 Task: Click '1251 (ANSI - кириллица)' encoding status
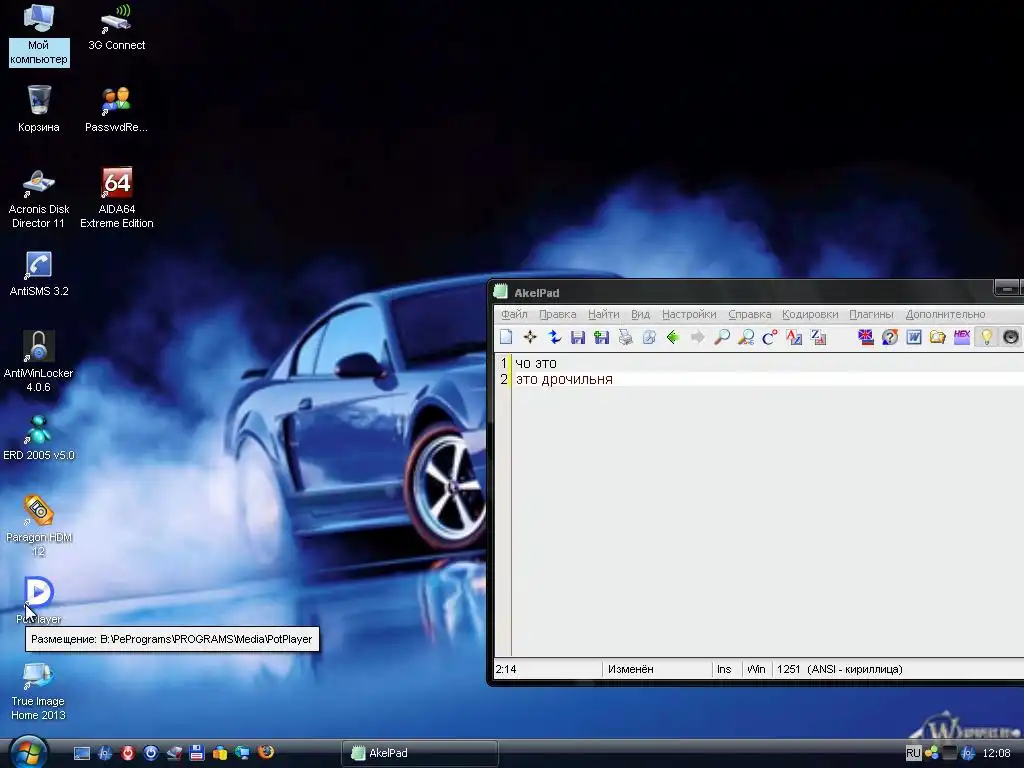pyautogui.click(x=840, y=669)
